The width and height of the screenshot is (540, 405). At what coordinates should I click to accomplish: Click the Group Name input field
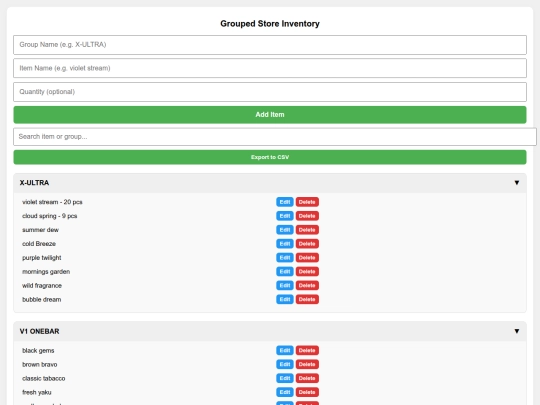click(x=270, y=45)
